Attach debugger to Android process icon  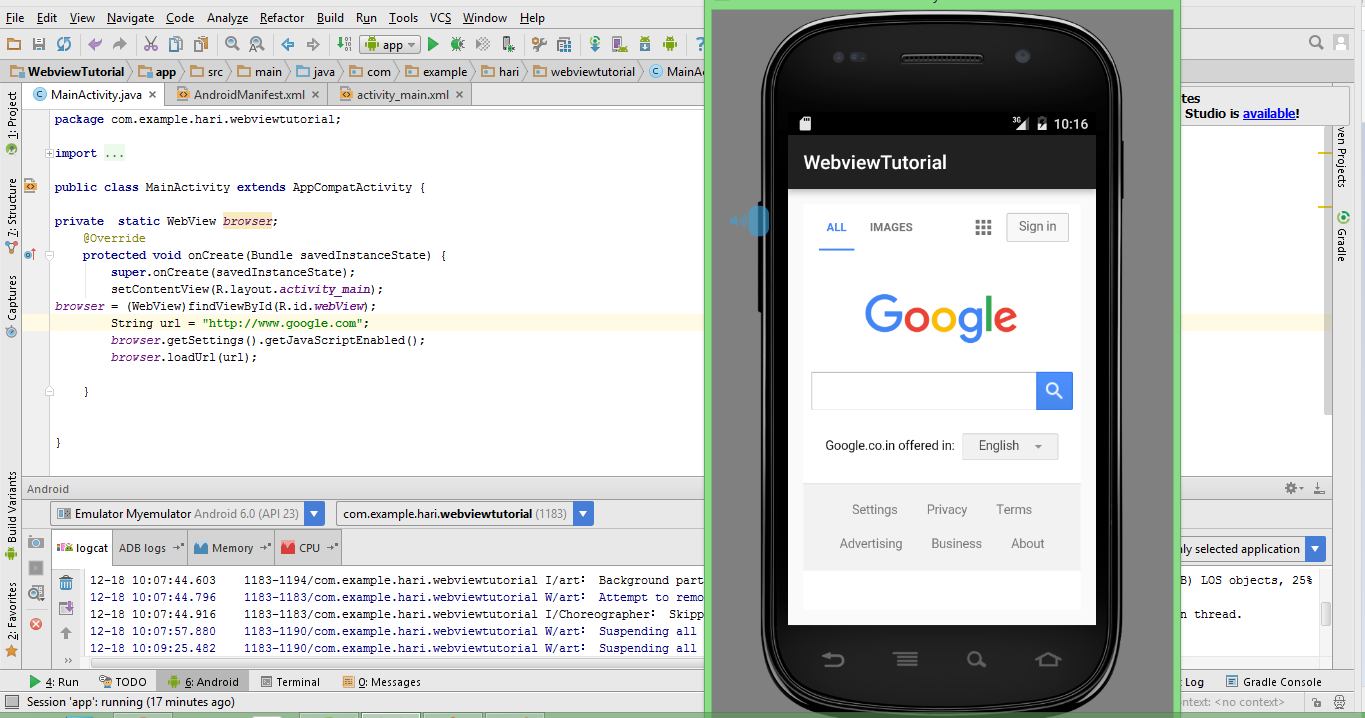508,44
